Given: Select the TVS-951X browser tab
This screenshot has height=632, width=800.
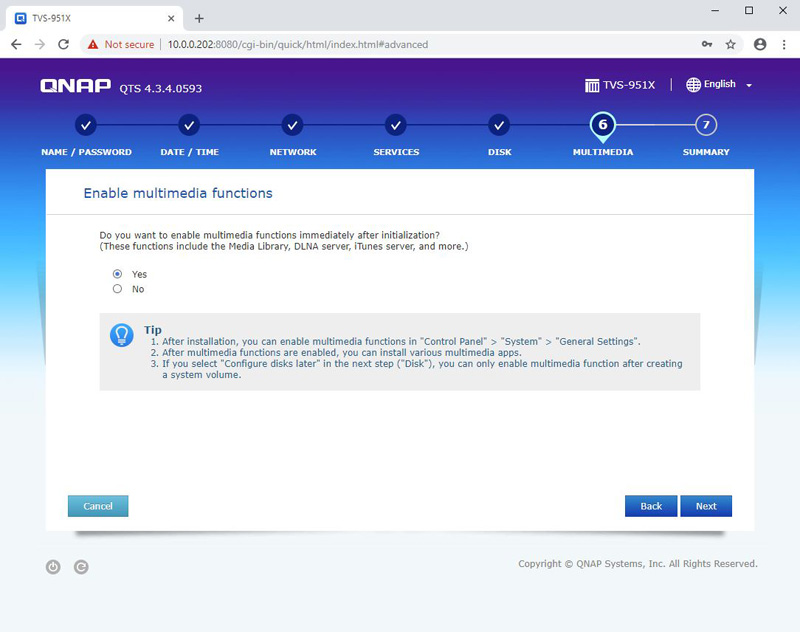Looking at the screenshot, I should [x=94, y=18].
